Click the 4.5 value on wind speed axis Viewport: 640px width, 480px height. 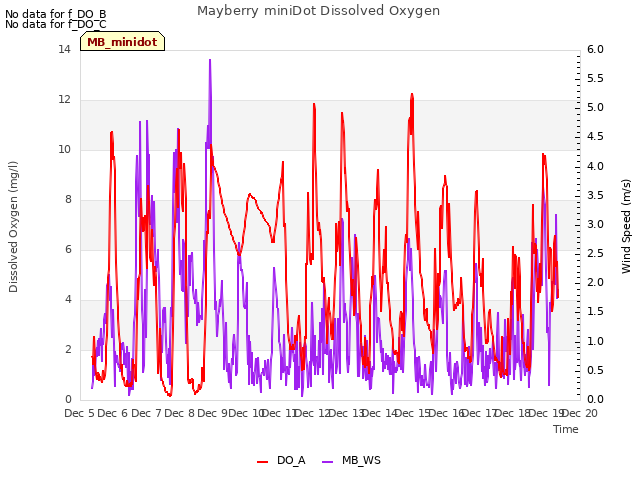pyautogui.click(x=595, y=137)
